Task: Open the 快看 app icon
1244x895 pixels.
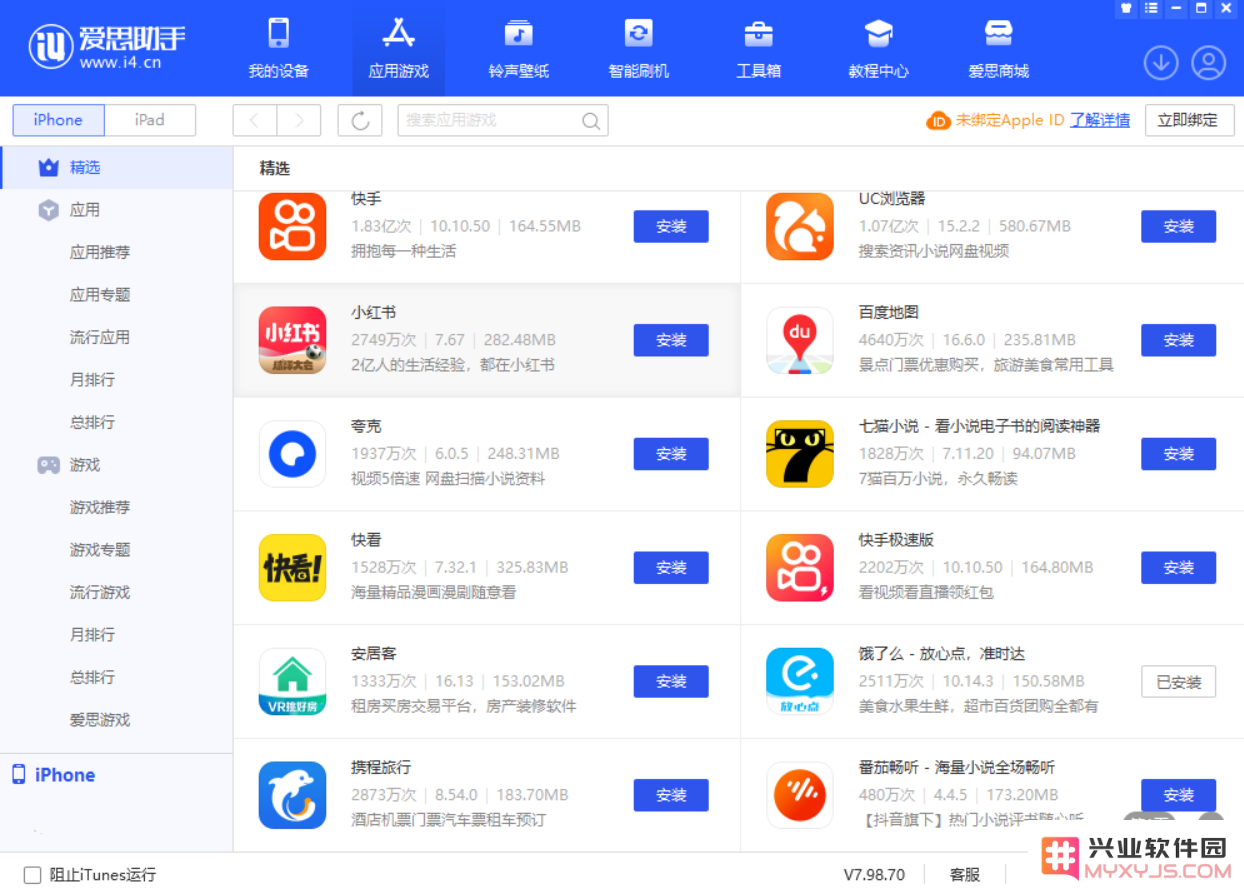Action: point(292,568)
